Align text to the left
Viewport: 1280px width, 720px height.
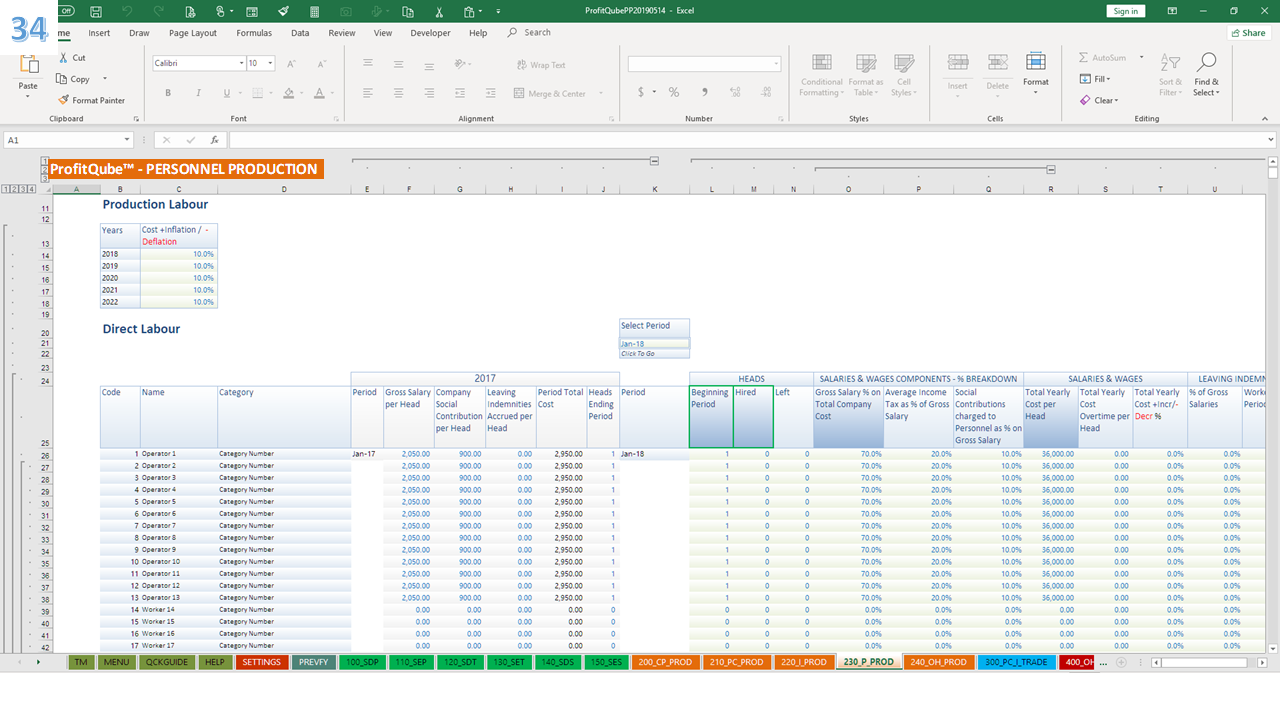pyautogui.click(x=368, y=93)
